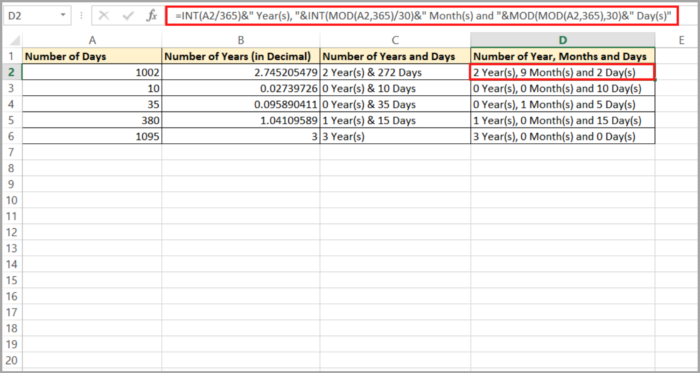The image size is (700, 373).
Task: Select cell with 2 Year(s) & 272 Days
Action: [395, 72]
